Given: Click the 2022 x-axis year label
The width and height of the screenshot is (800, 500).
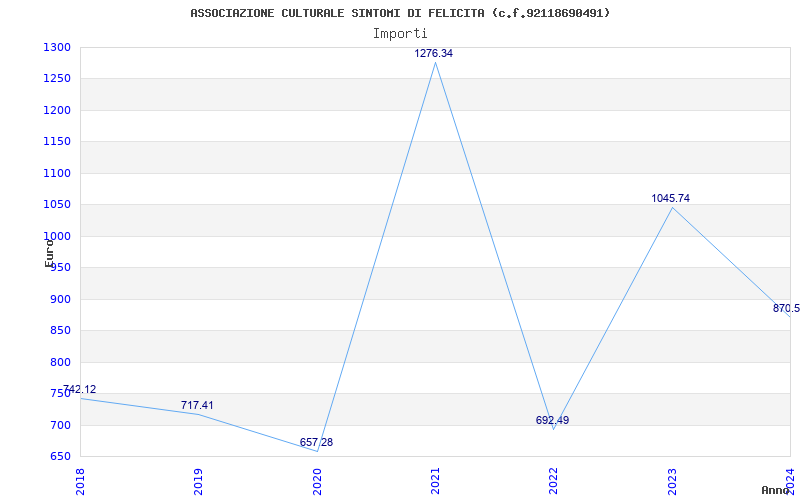Looking at the screenshot, I should pyautogui.click(x=554, y=481).
